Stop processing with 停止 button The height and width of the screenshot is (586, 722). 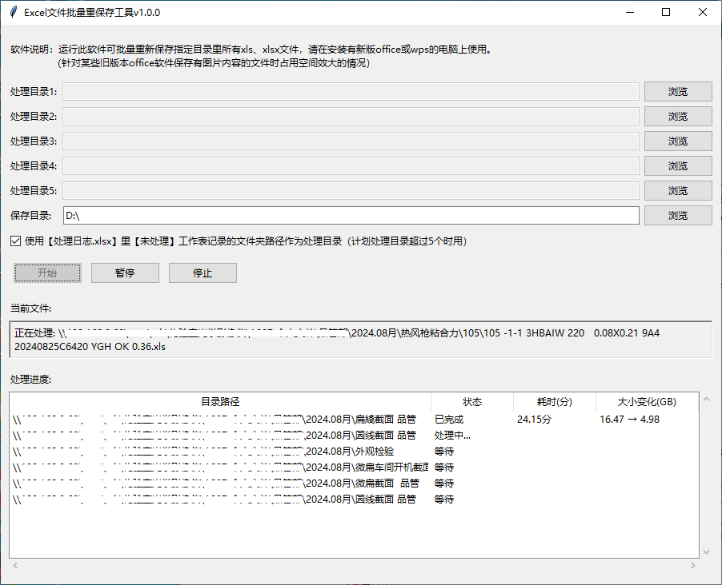203,273
